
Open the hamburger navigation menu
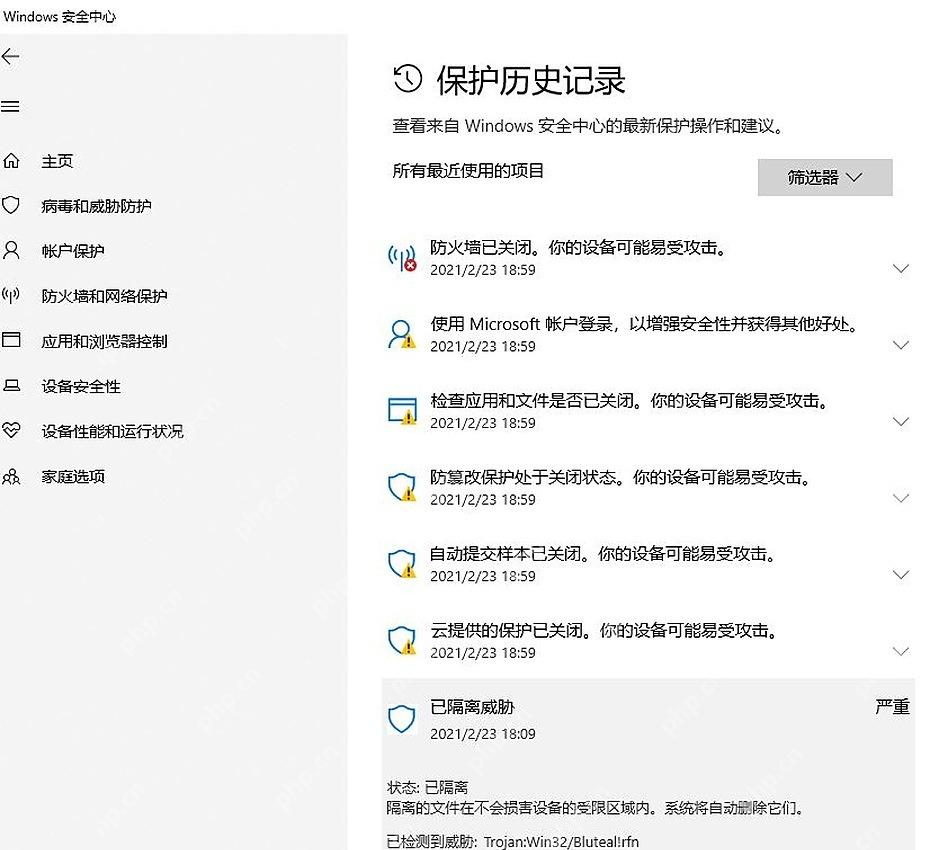pyautogui.click(x=10, y=107)
